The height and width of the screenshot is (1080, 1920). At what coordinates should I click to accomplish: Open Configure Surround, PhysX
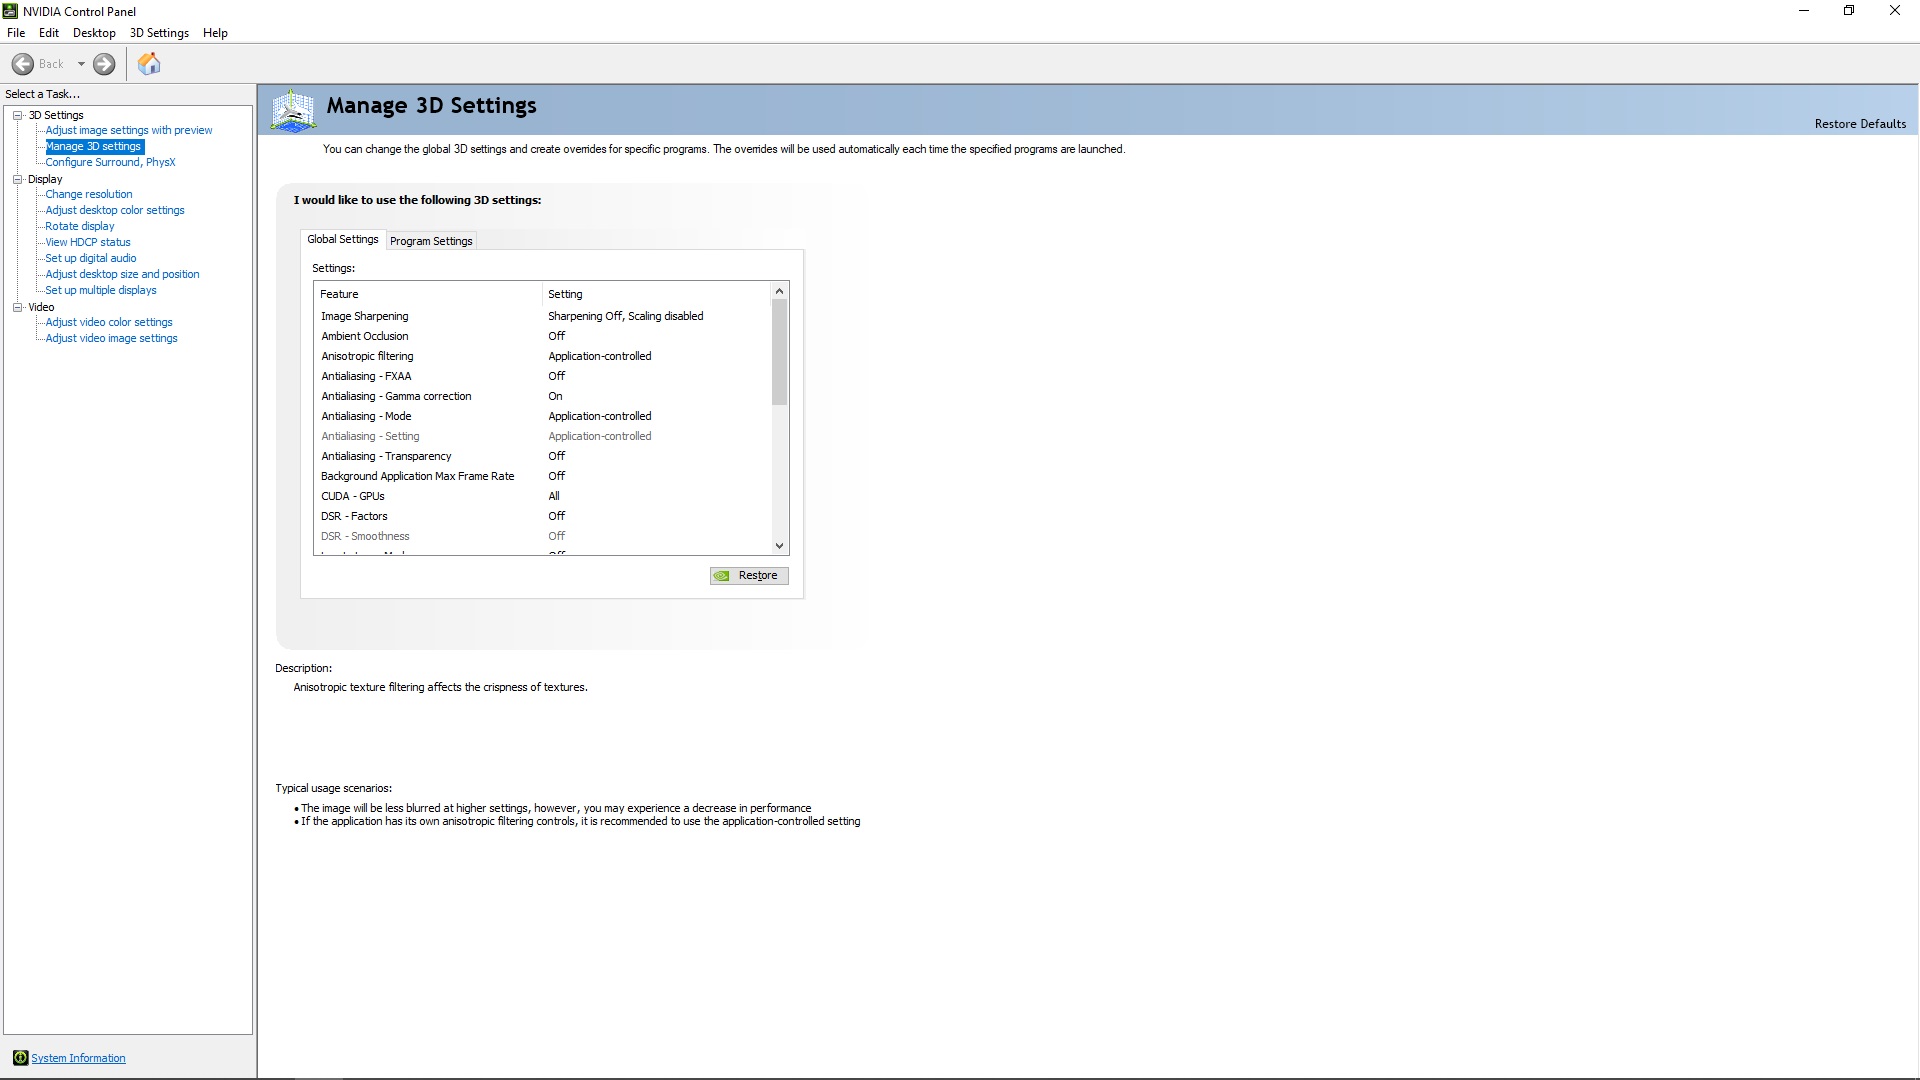pyautogui.click(x=110, y=162)
